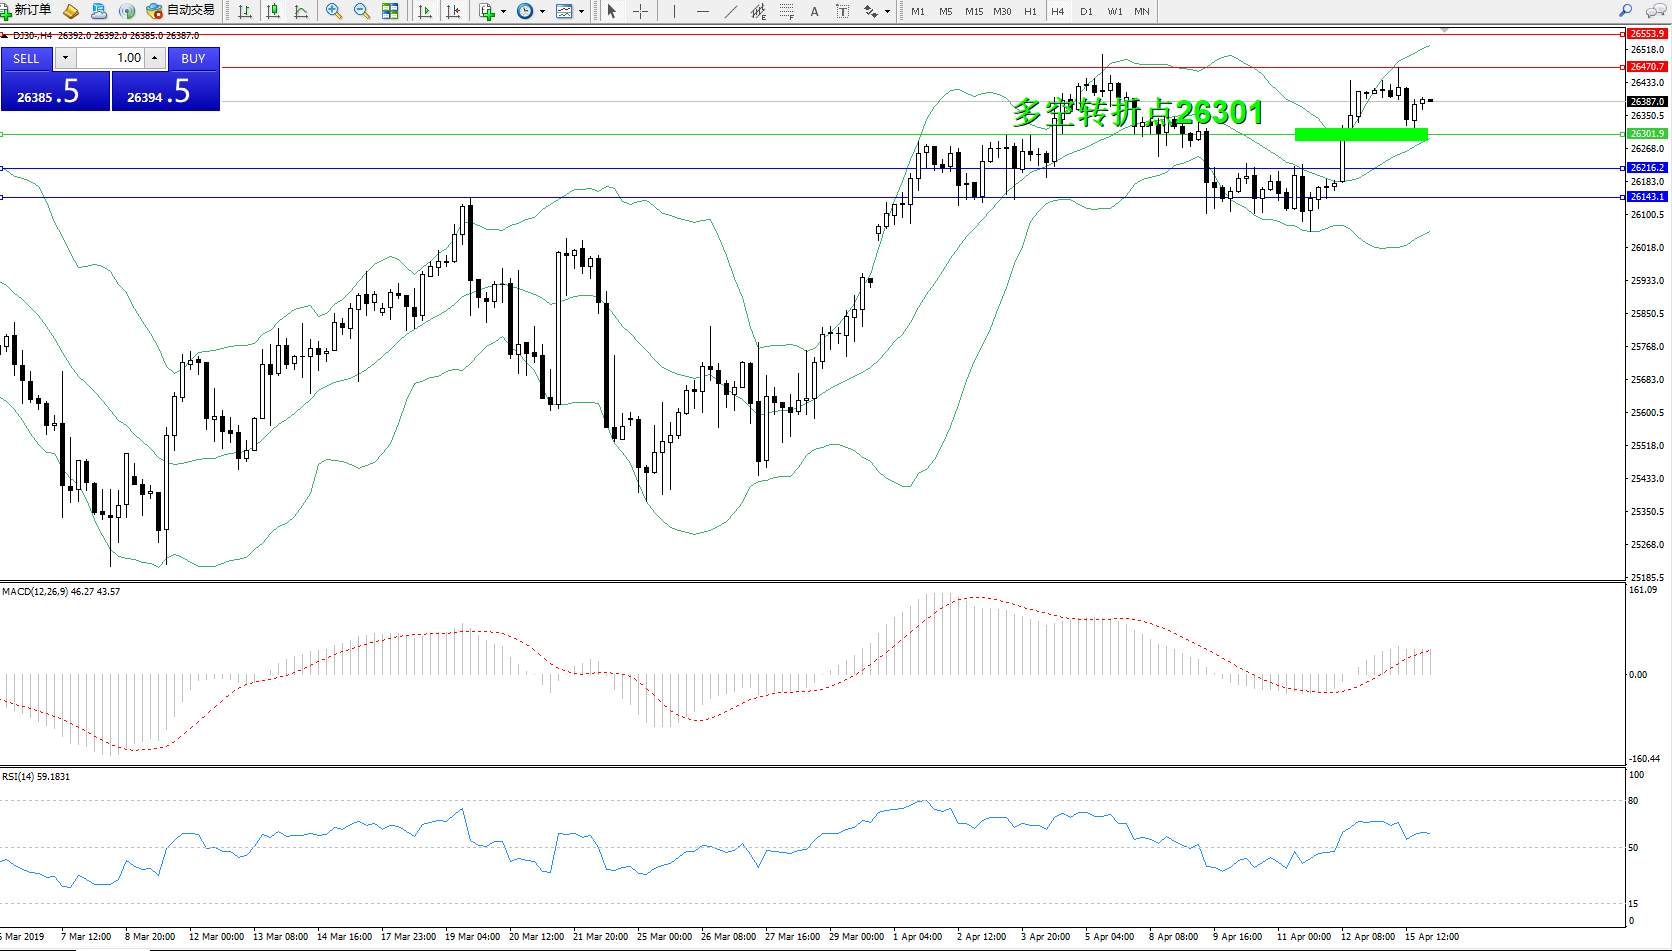Click the green 26301.9 price level marker
The height and width of the screenshot is (951, 1672).
pyautogui.click(x=1647, y=134)
